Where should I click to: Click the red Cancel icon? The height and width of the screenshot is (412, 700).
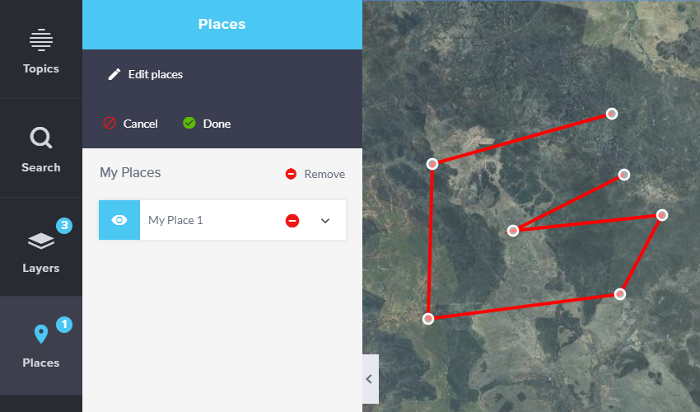pos(110,124)
